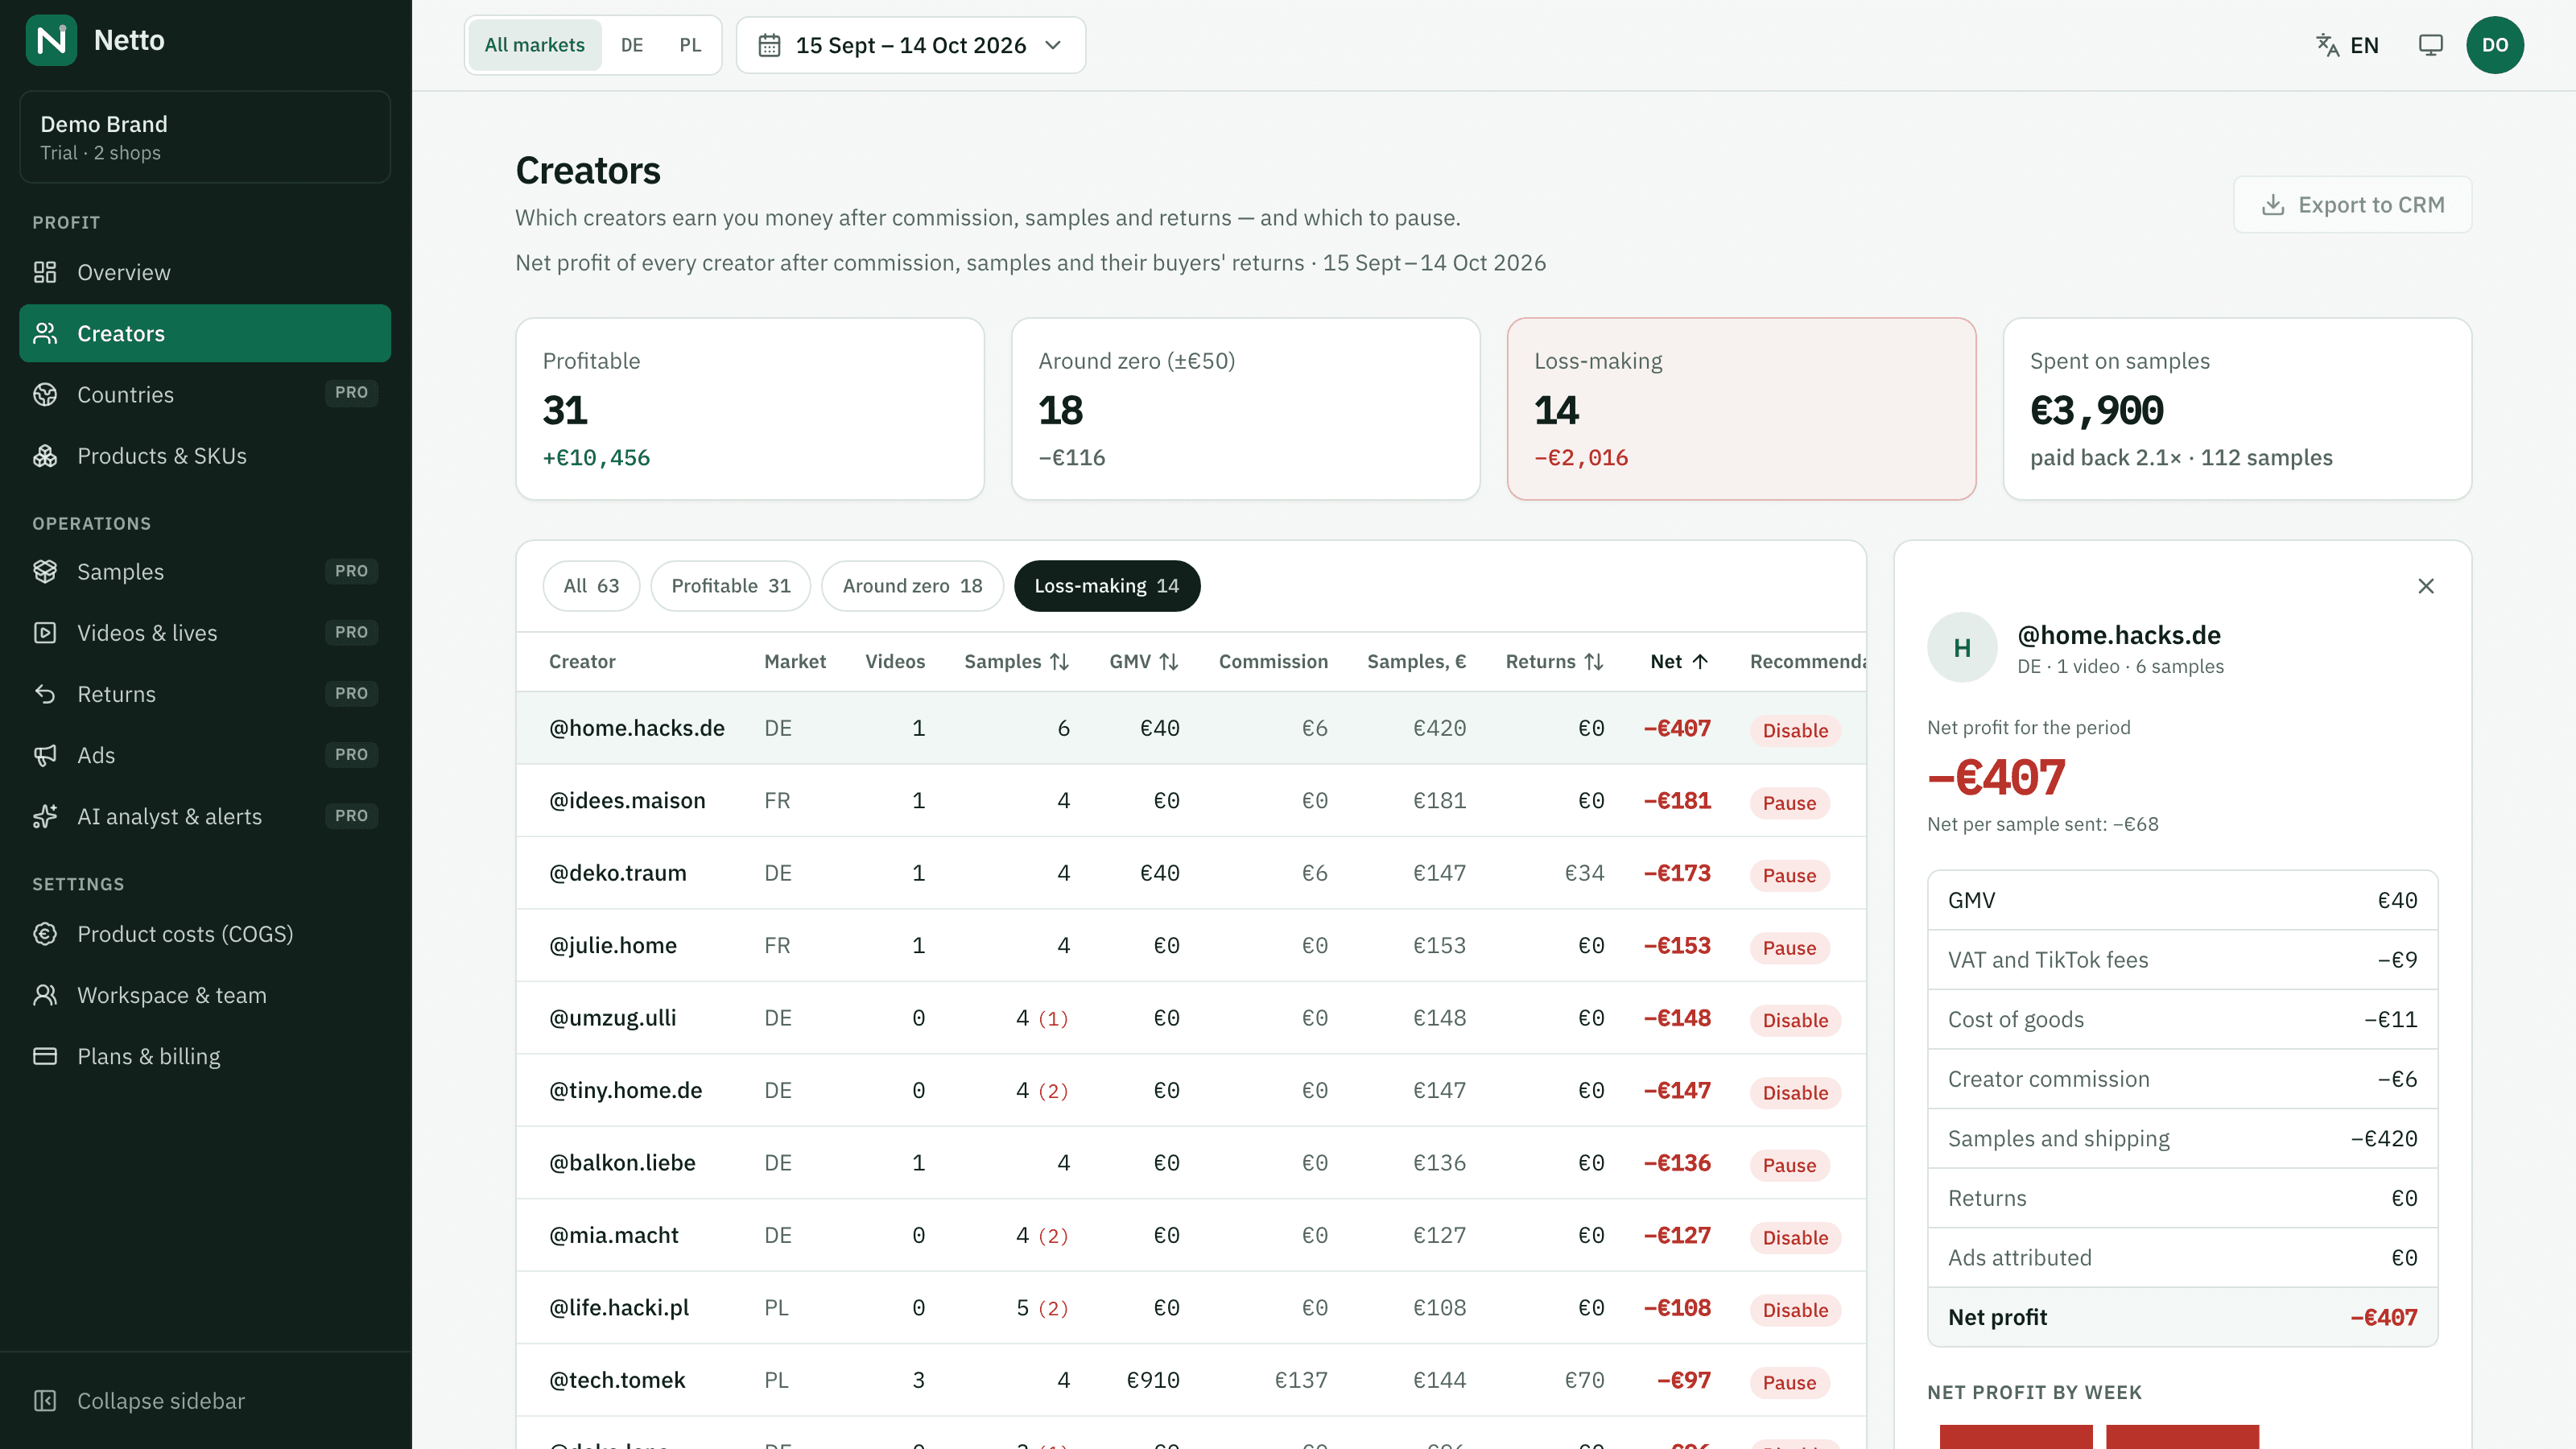Open AI analyst & alerts

tap(204, 816)
